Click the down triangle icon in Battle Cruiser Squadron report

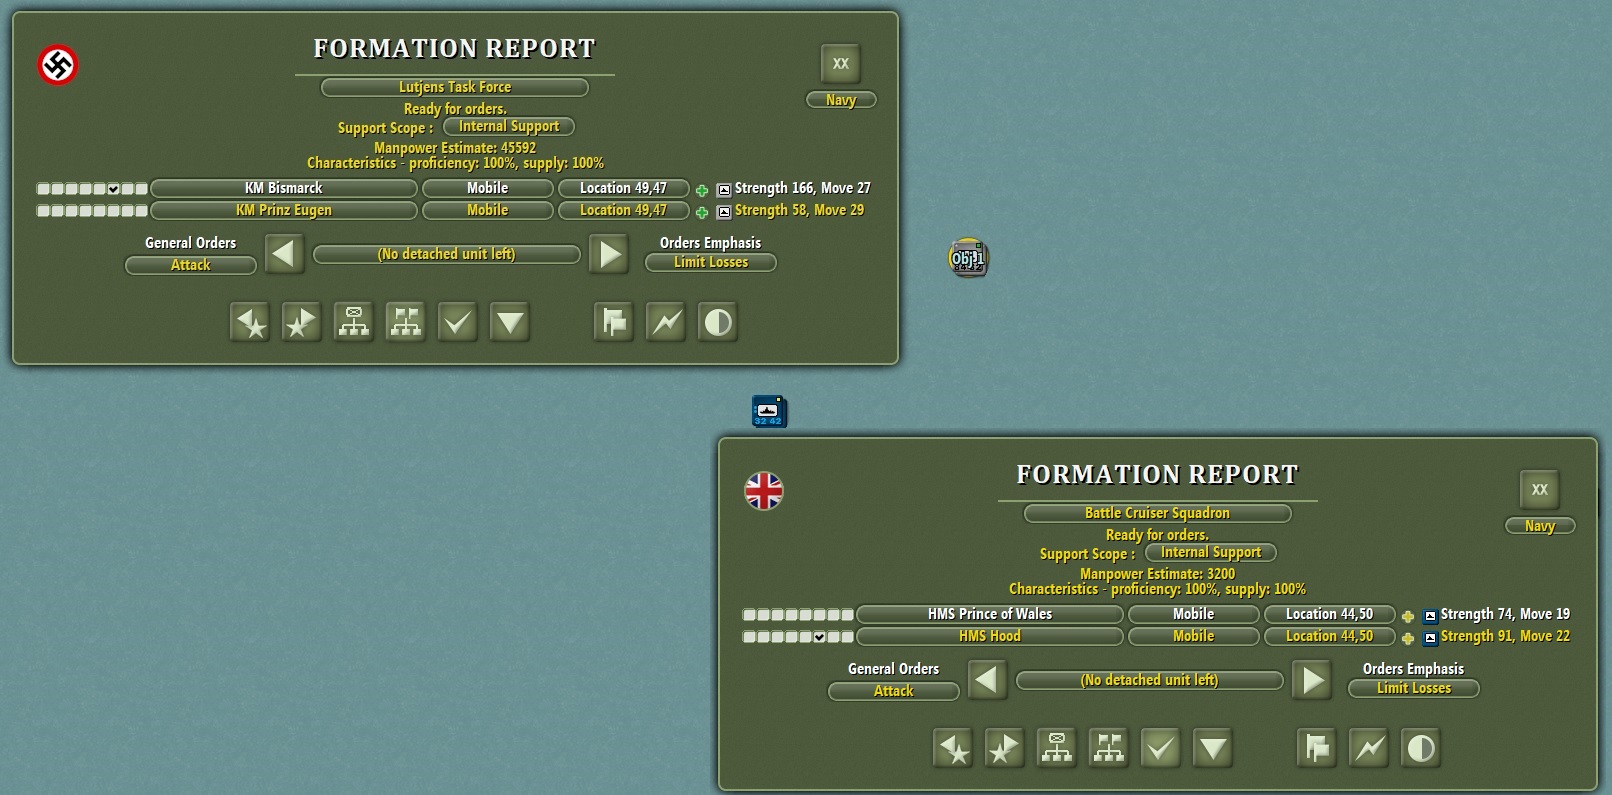[x=1213, y=748]
